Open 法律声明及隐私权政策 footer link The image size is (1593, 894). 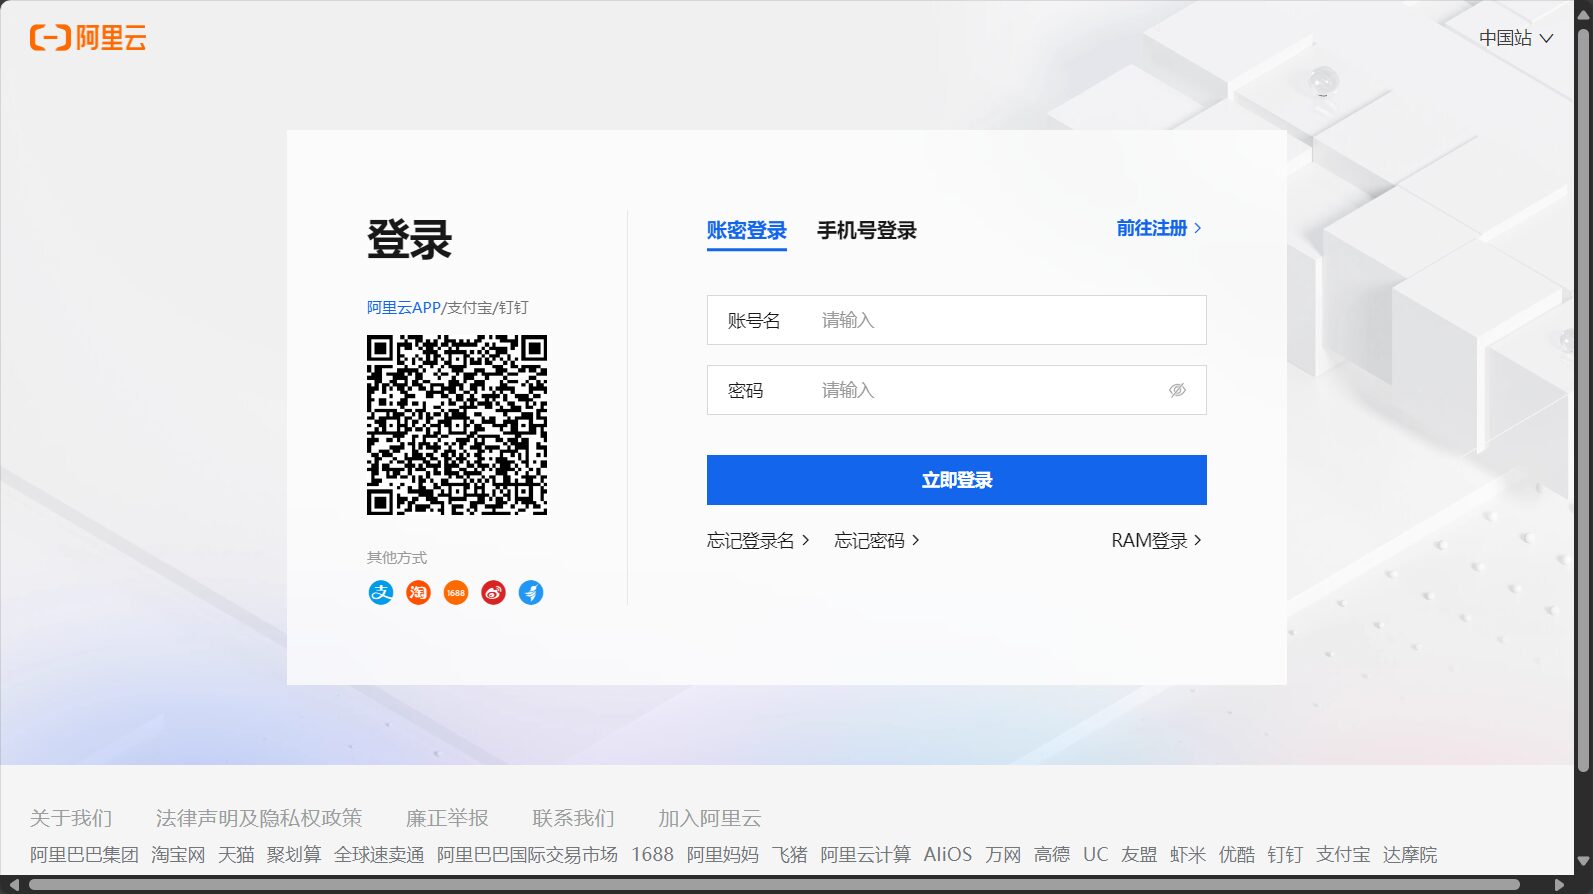click(x=259, y=818)
